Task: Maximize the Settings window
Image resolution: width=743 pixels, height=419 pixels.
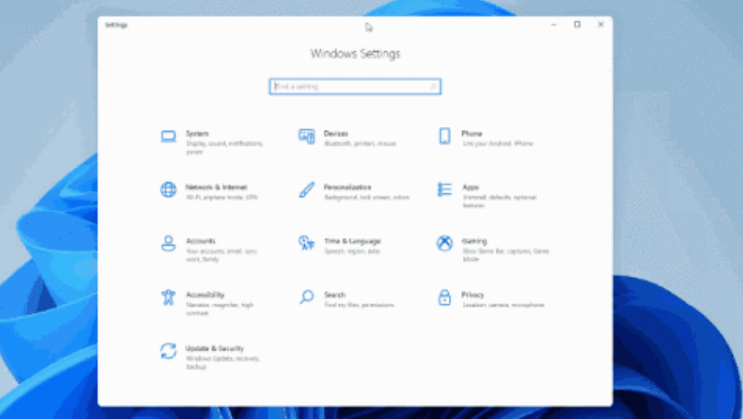Action: (x=577, y=25)
